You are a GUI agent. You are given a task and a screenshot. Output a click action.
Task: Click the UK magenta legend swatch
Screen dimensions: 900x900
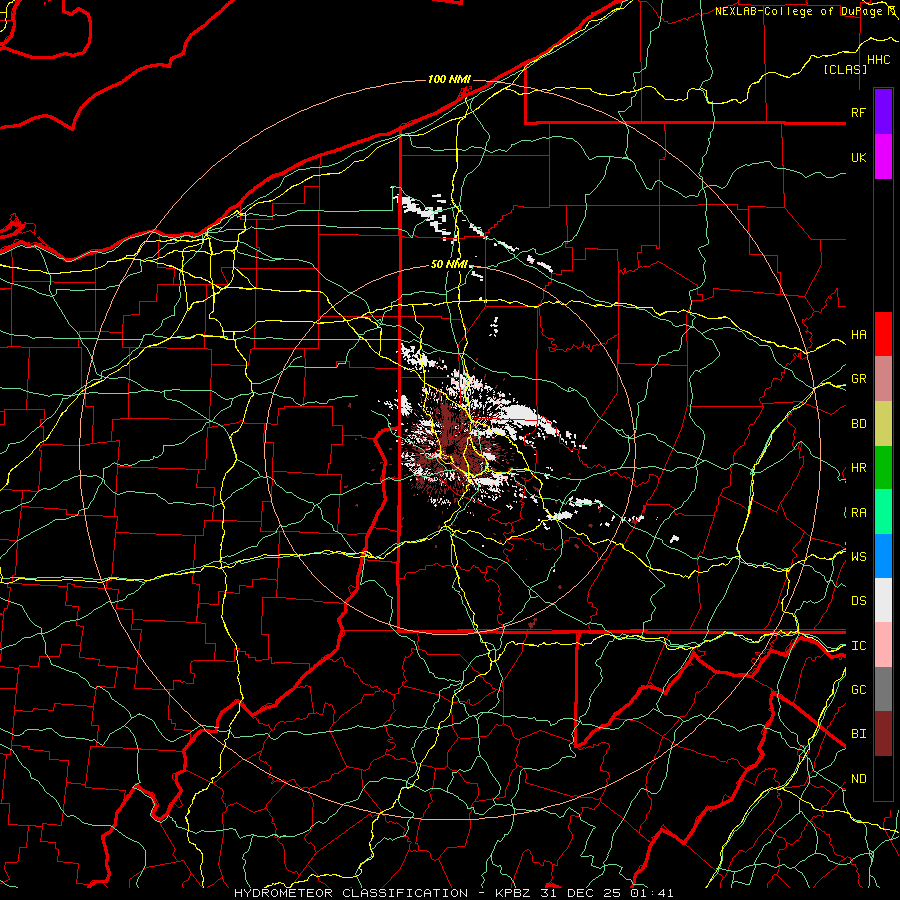pos(883,157)
